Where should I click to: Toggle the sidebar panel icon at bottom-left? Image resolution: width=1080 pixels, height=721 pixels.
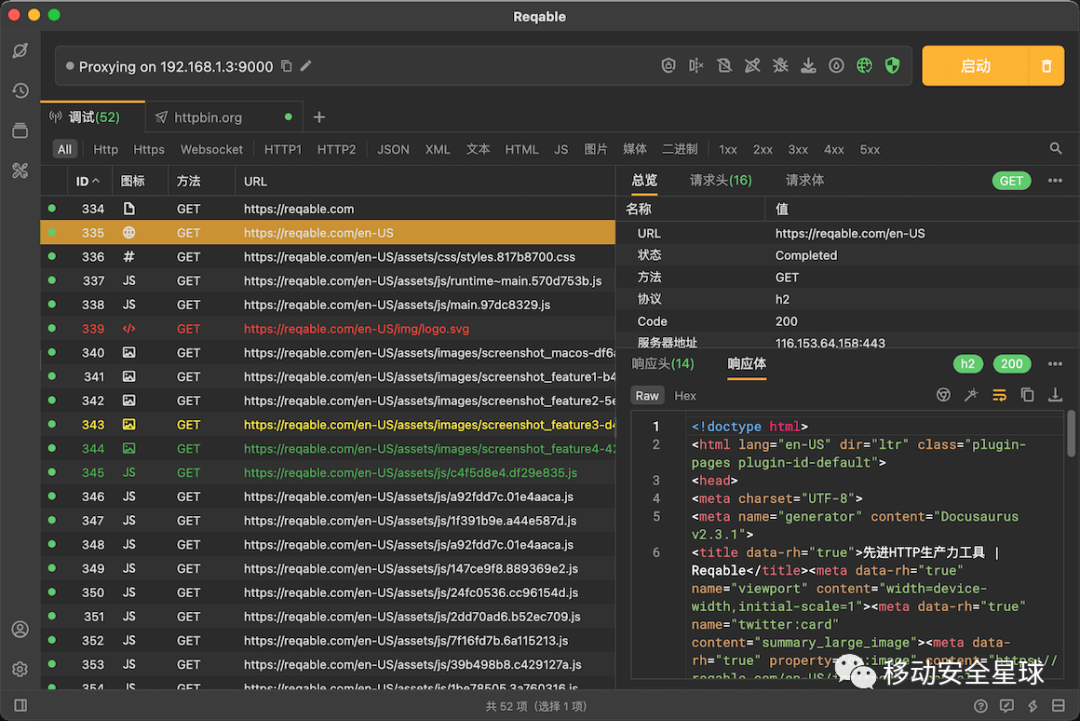pos(21,705)
